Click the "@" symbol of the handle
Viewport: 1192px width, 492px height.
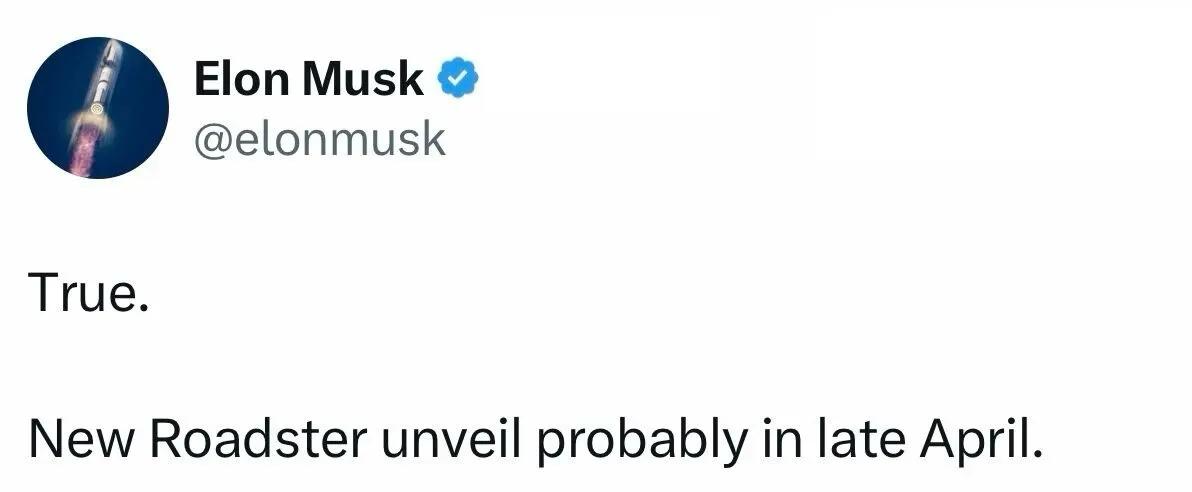pos(210,139)
